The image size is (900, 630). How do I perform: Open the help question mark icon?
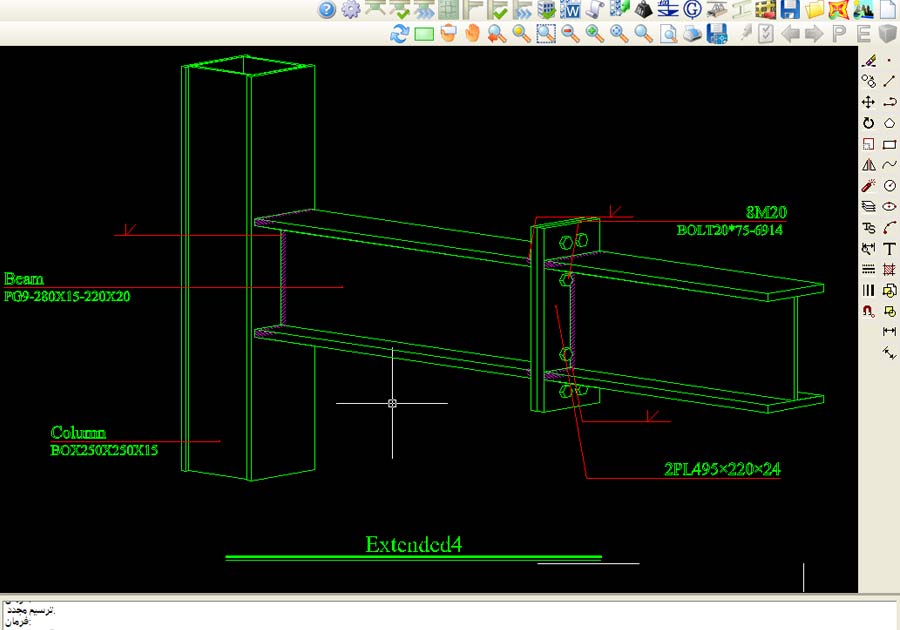pyautogui.click(x=327, y=10)
